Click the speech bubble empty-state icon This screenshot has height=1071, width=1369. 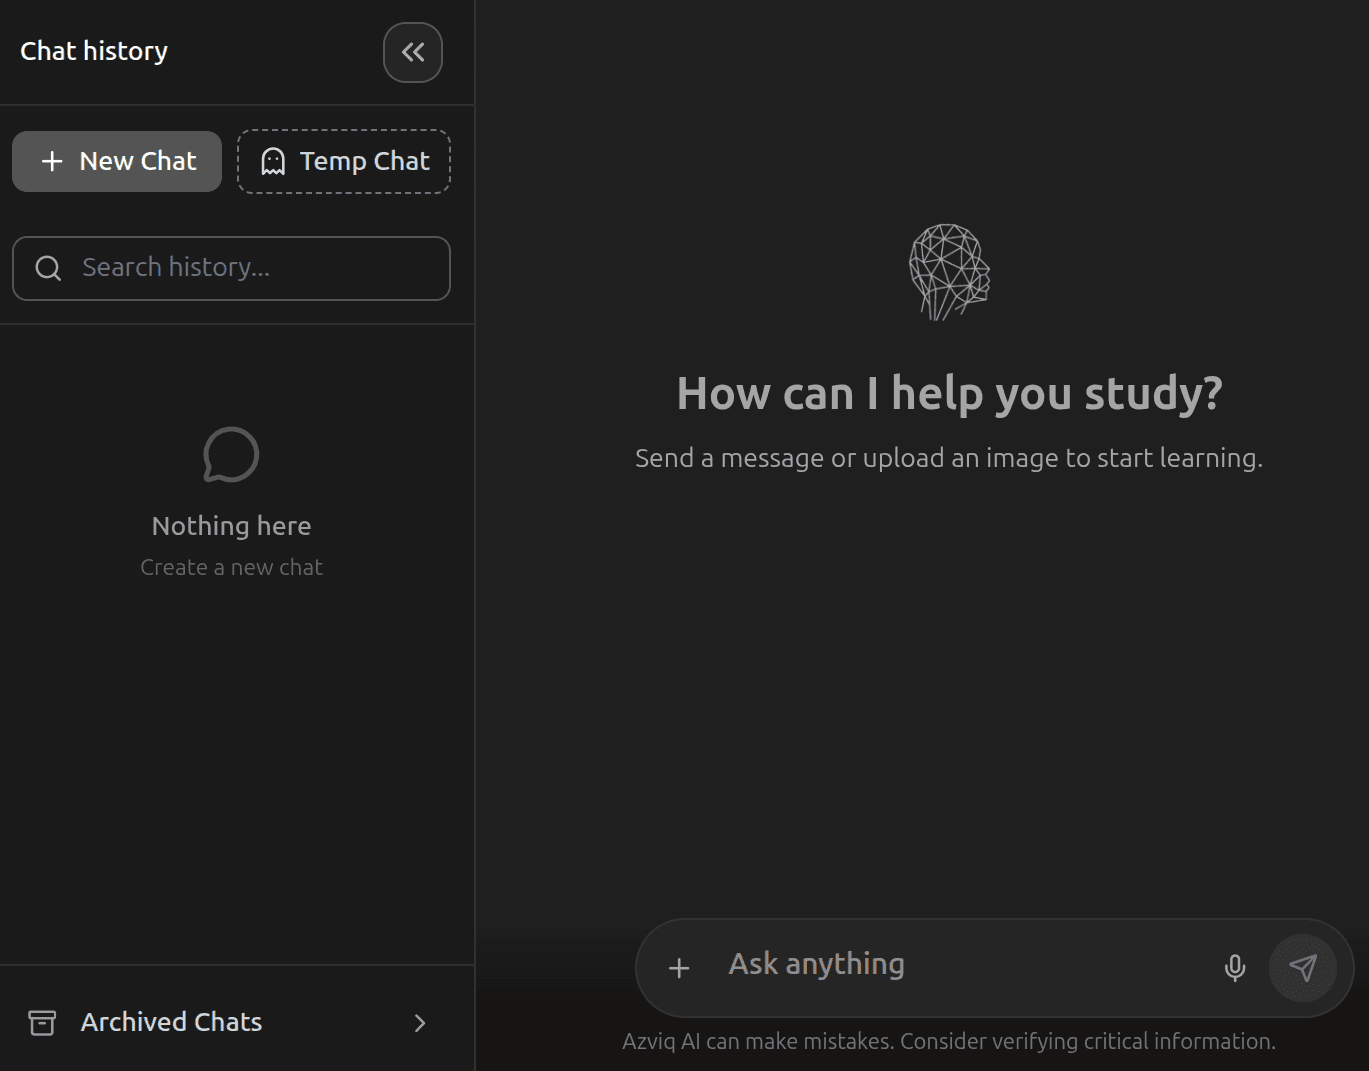pos(231,455)
